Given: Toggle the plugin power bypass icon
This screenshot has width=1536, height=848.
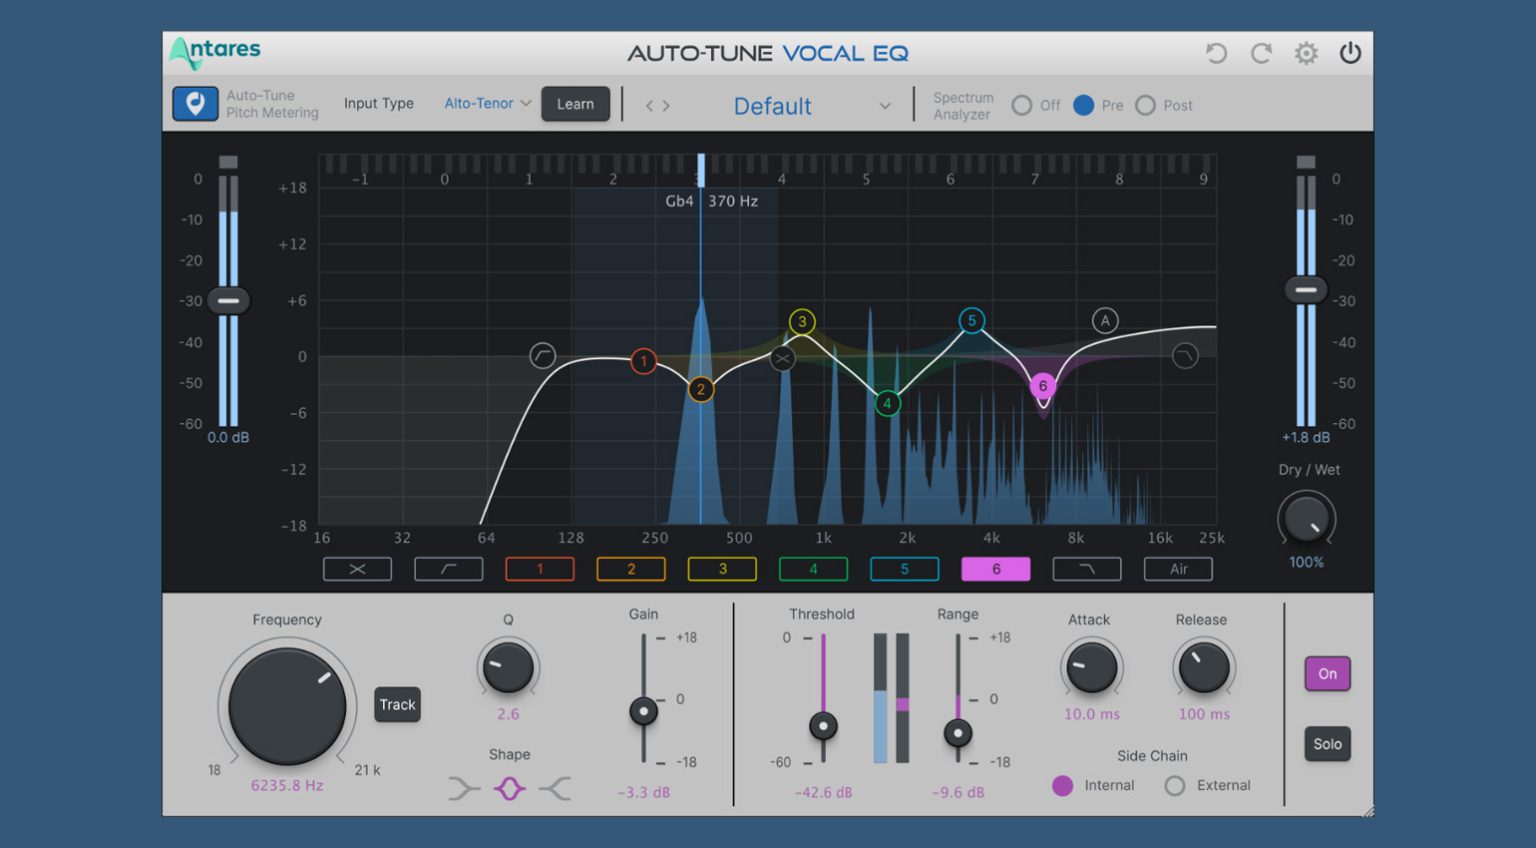Looking at the screenshot, I should click(x=1350, y=53).
